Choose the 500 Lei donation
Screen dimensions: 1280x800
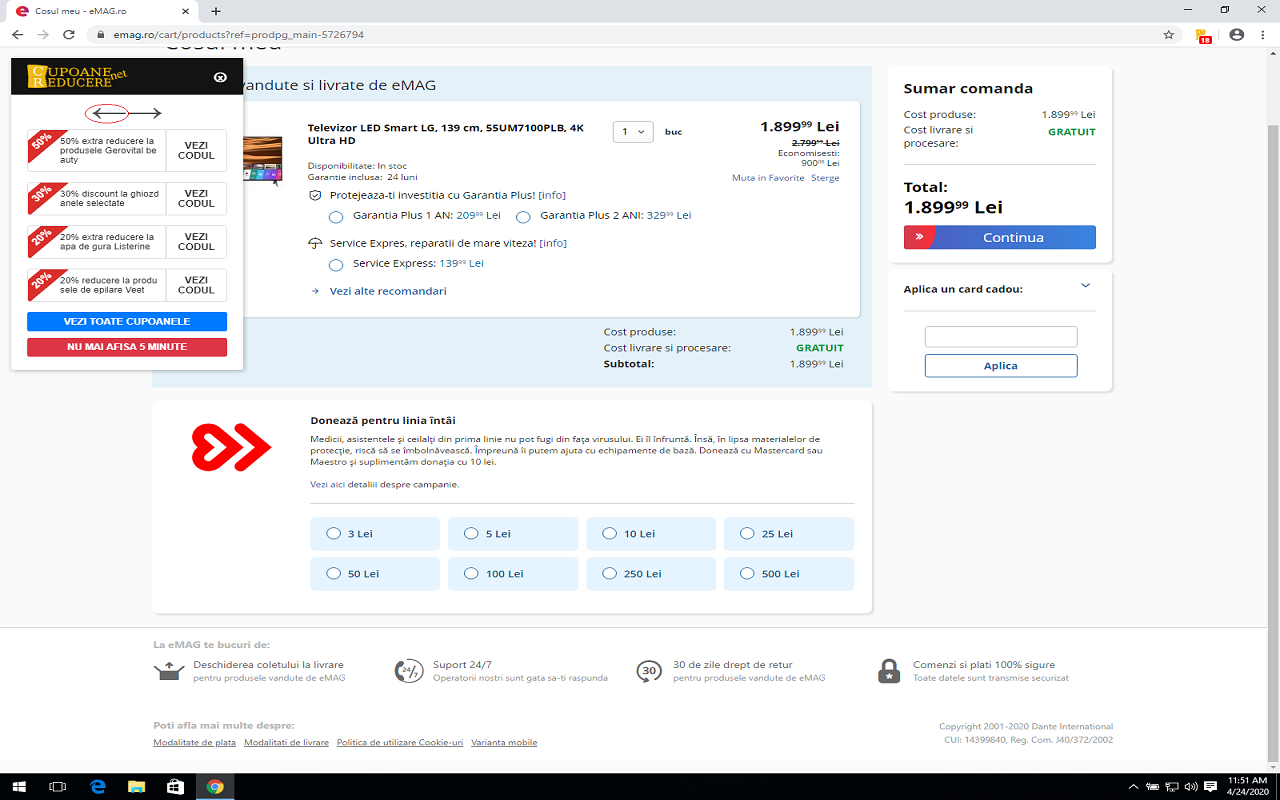(x=789, y=574)
